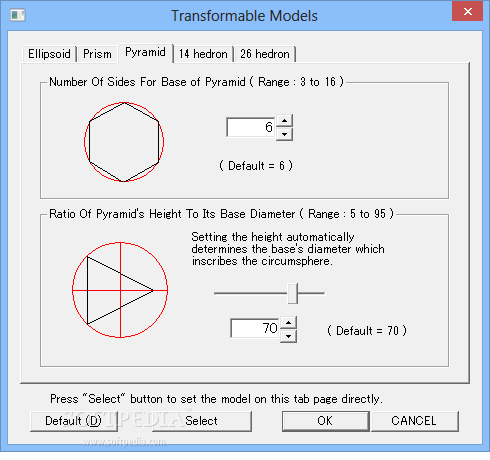Open the 26 hedron tab
The image size is (490, 460).
[265, 54]
